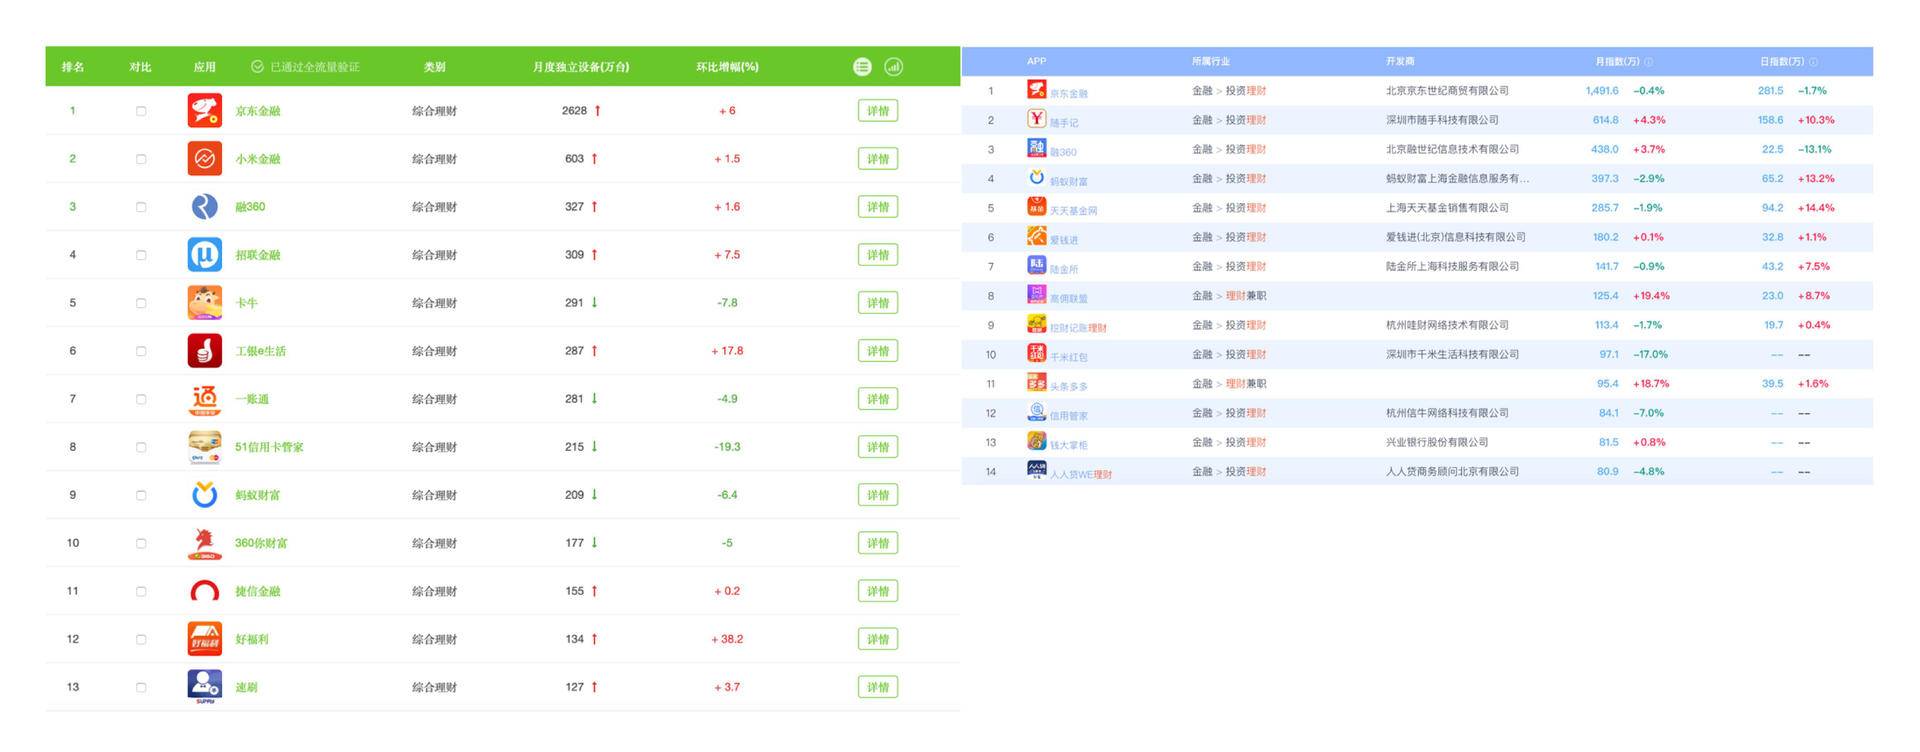Tick the compare checkbox for rank 3 融360
The height and width of the screenshot is (752, 1920).
(x=141, y=207)
